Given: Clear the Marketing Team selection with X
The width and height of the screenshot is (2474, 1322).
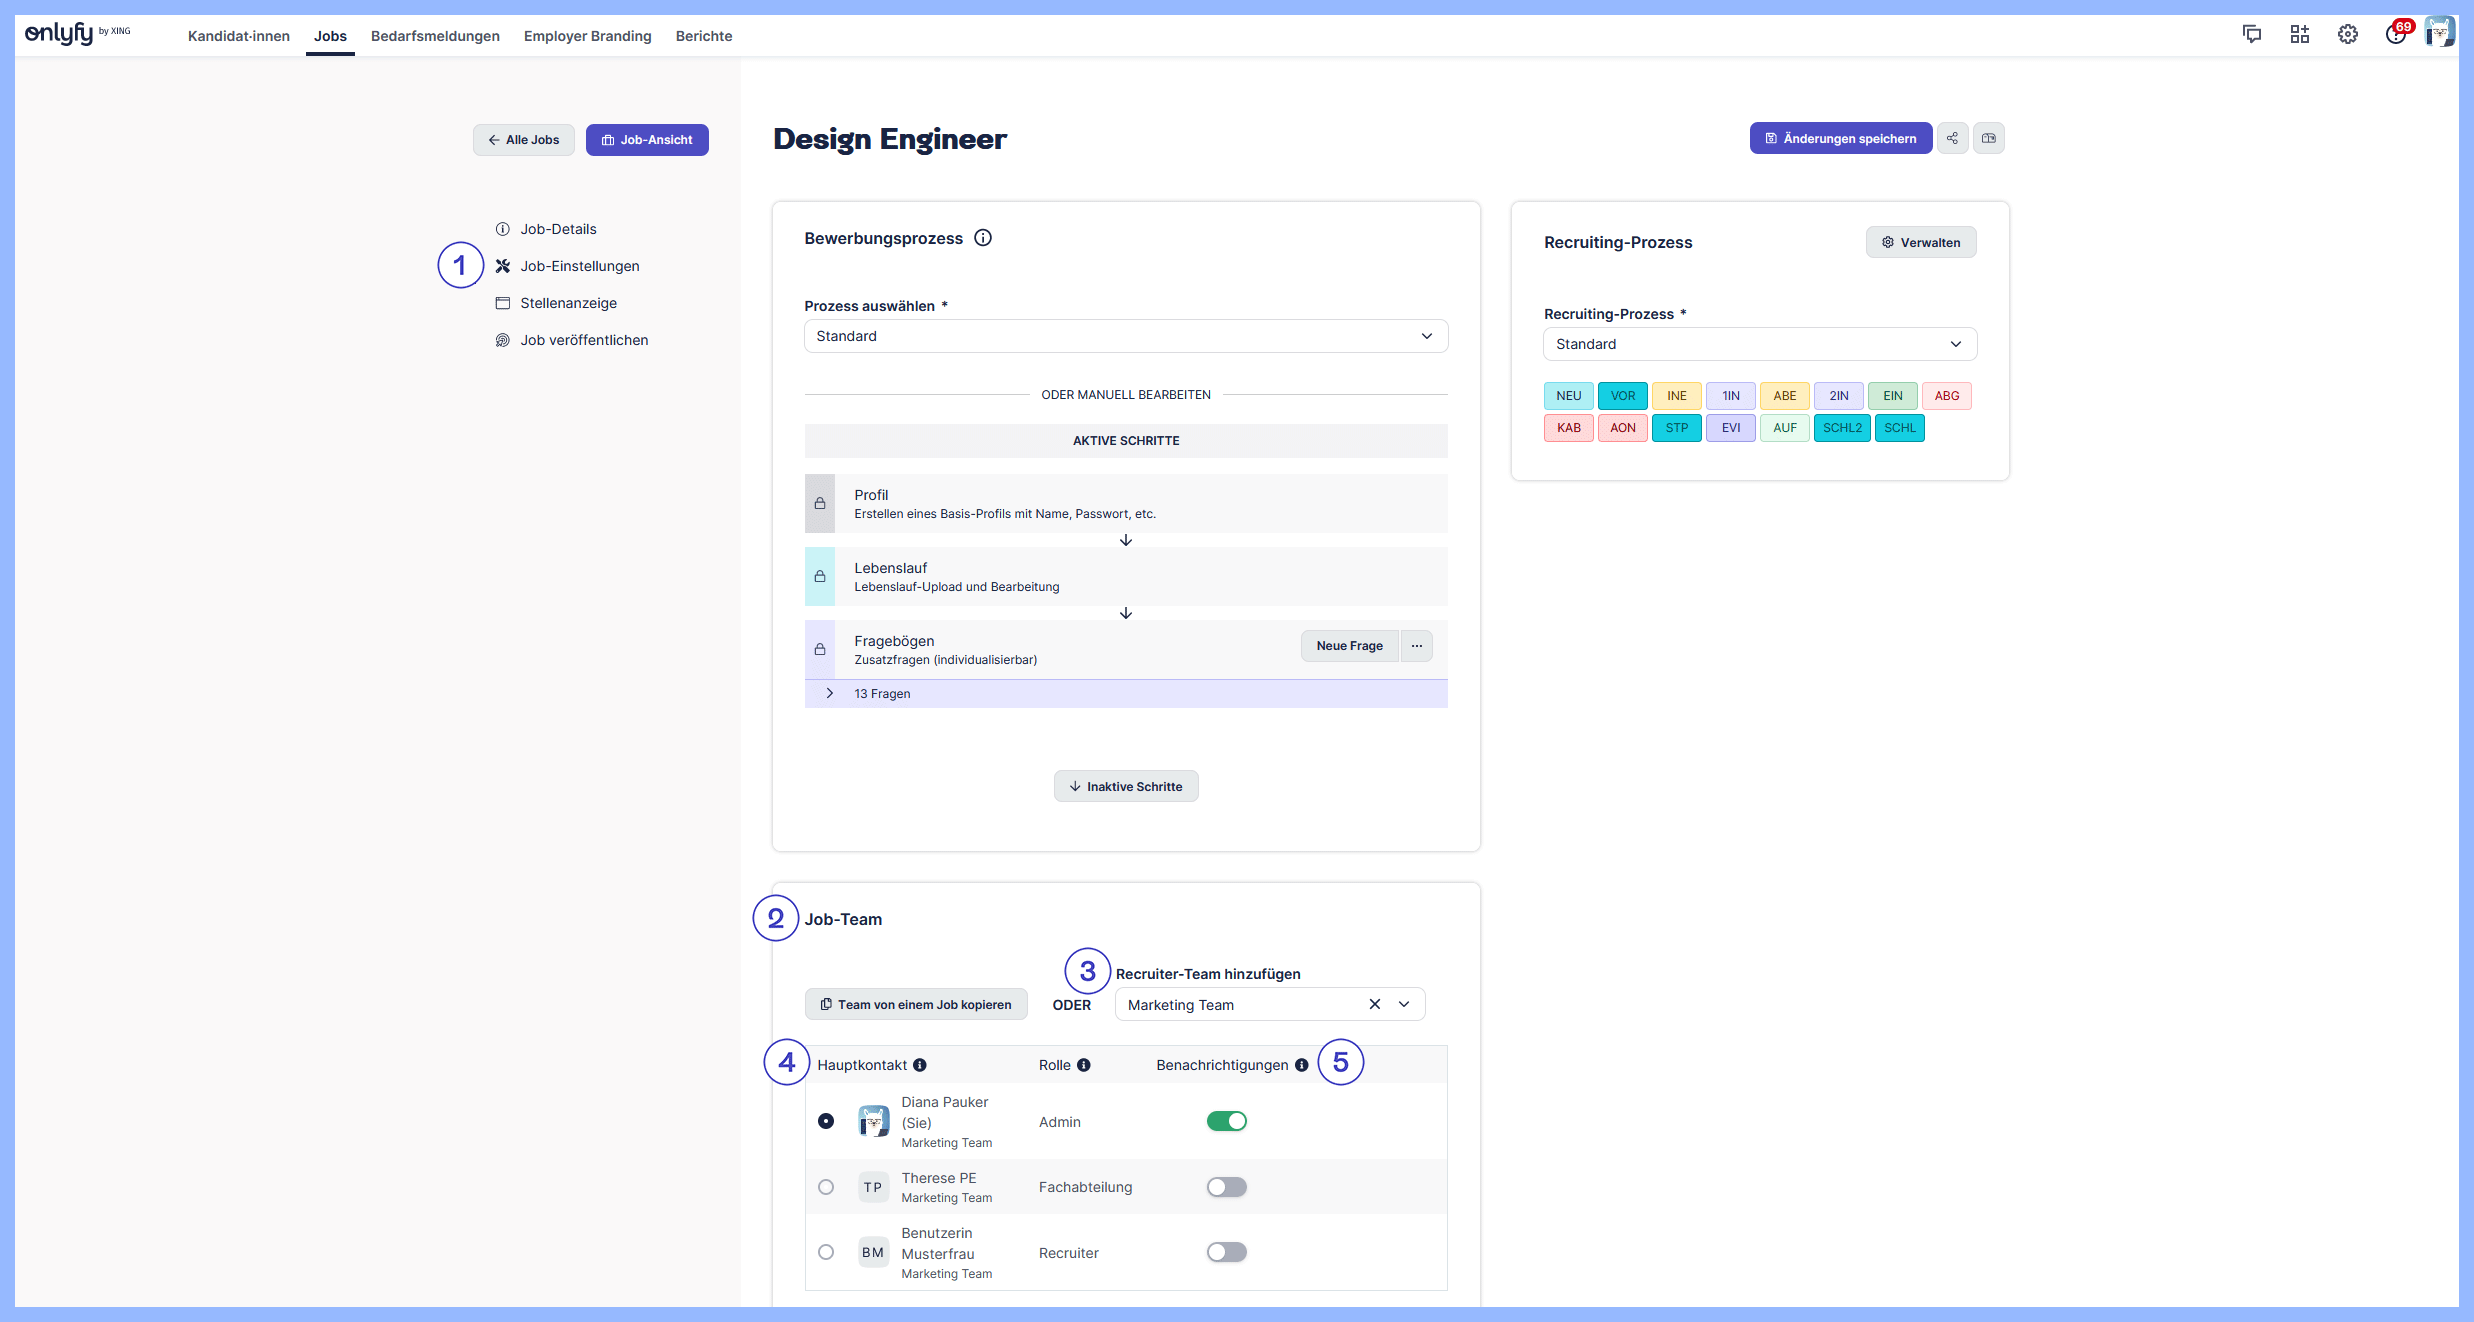Looking at the screenshot, I should pyautogui.click(x=1374, y=1004).
